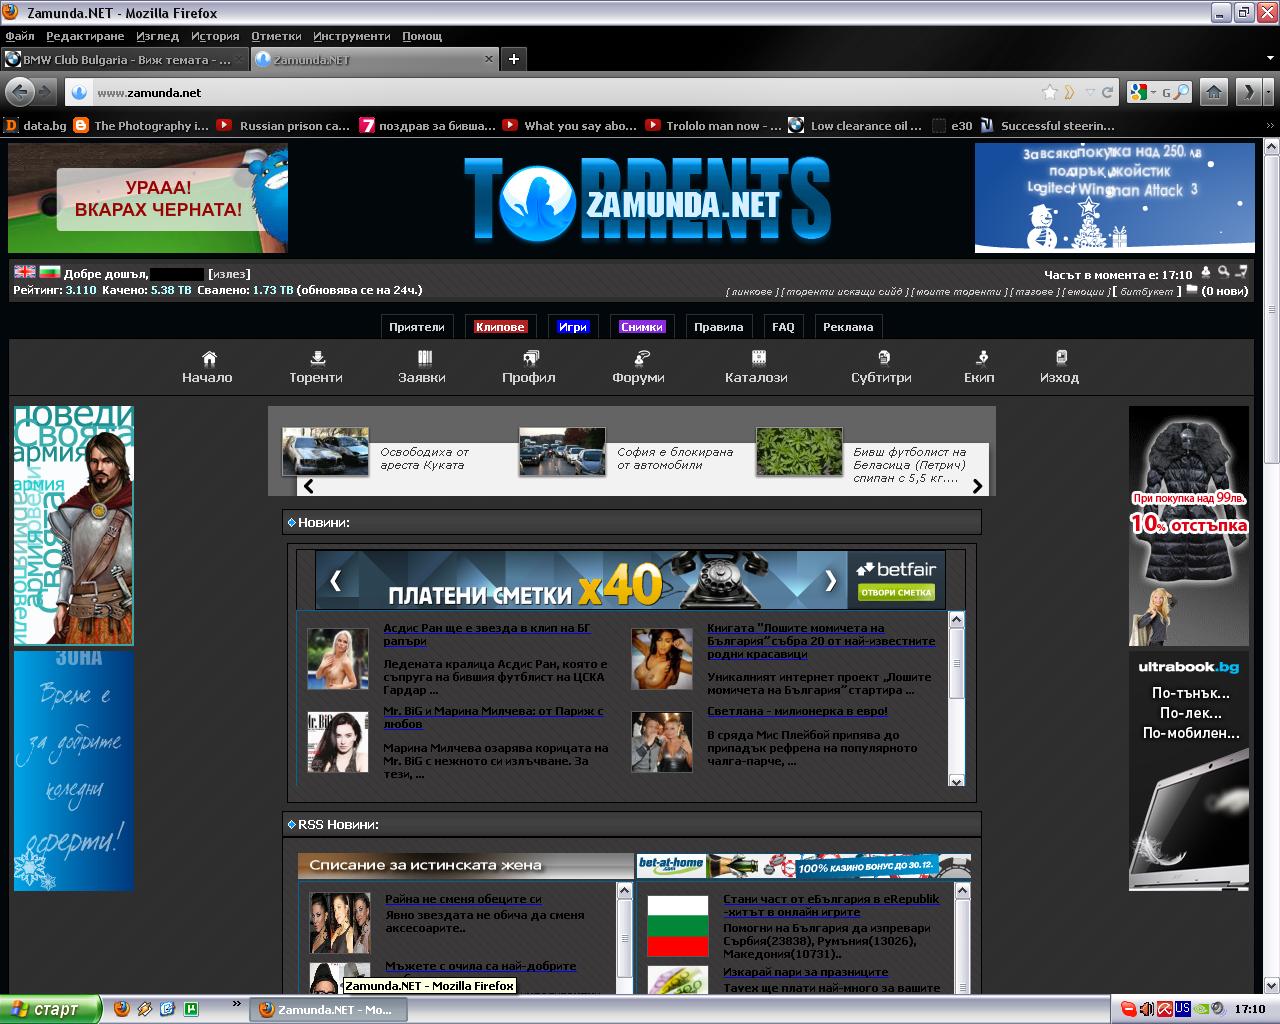Viewport: 1280px width, 1024px height.
Task: Open the Отметки menu
Action: point(276,36)
